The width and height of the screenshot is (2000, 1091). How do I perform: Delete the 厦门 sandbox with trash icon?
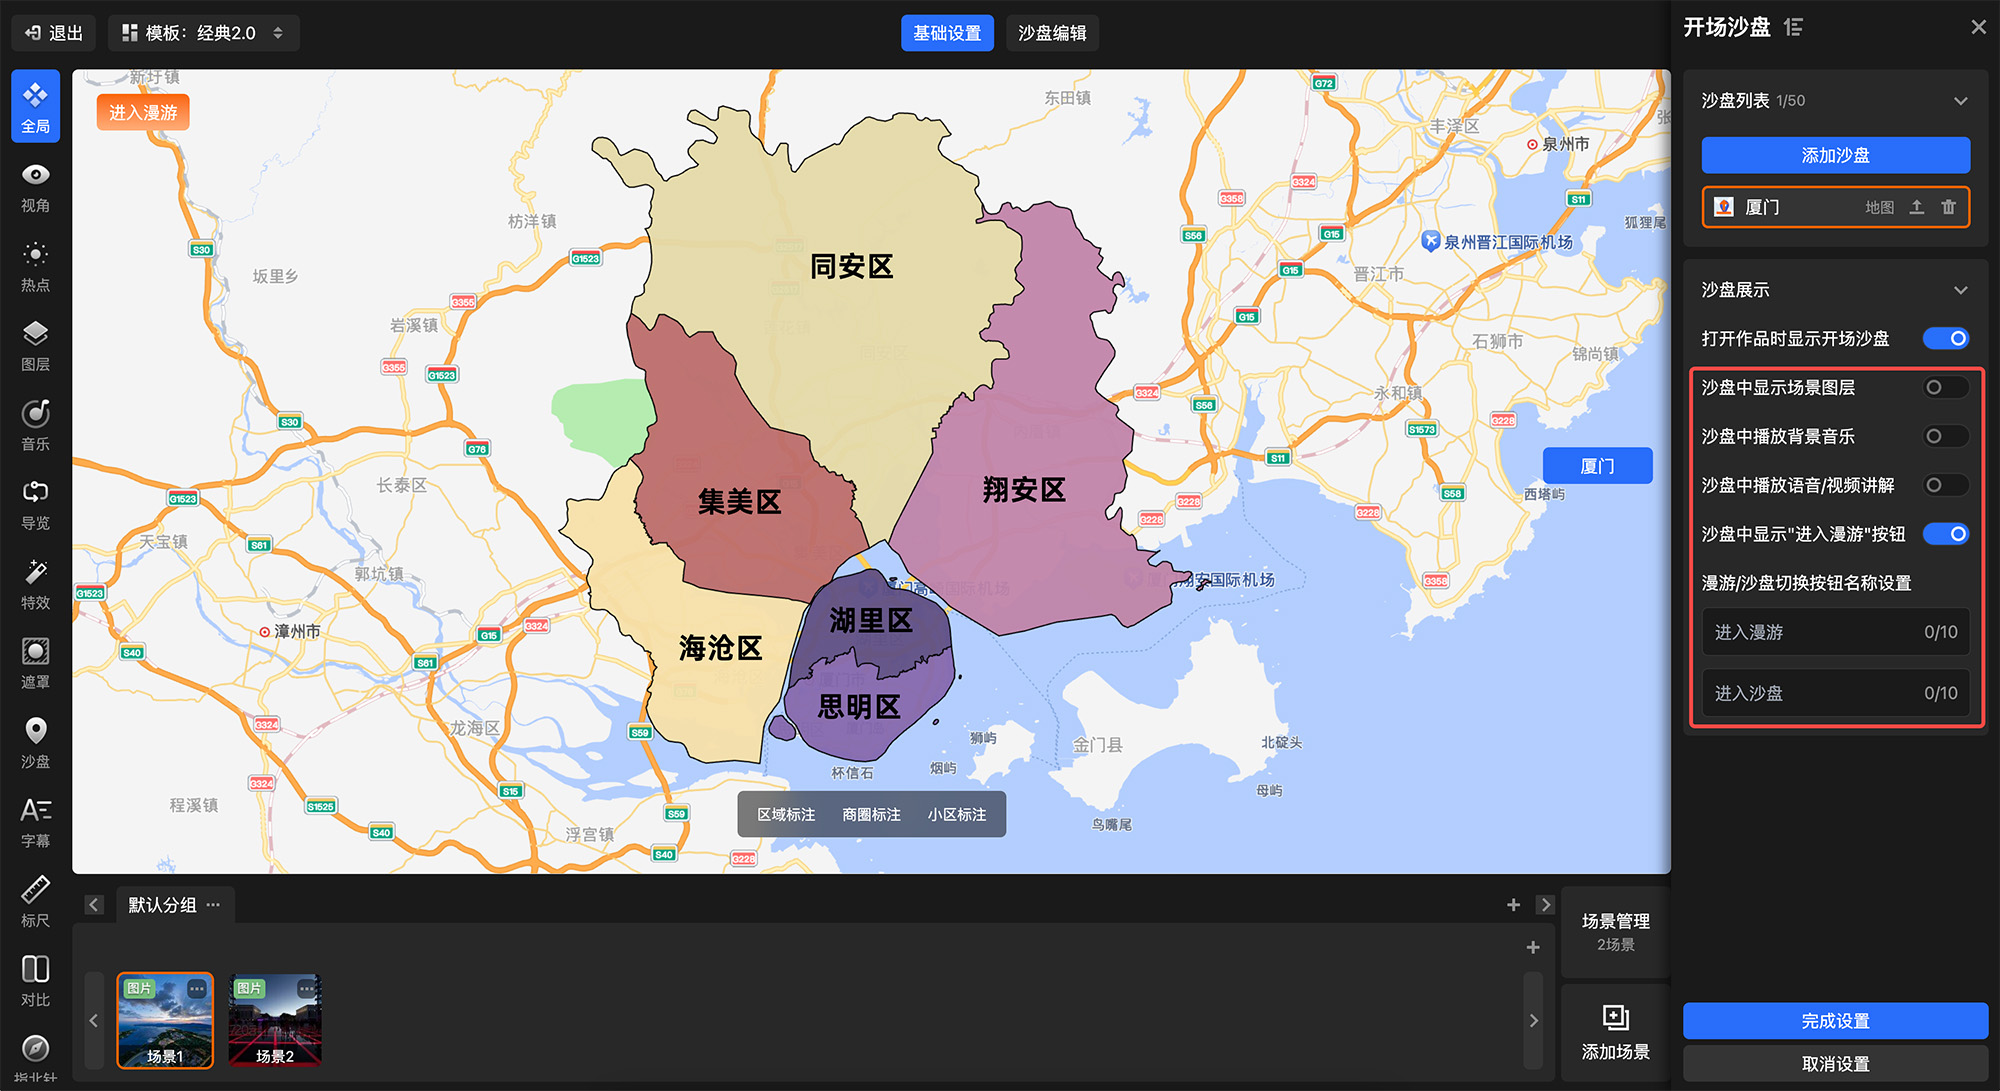1948,207
